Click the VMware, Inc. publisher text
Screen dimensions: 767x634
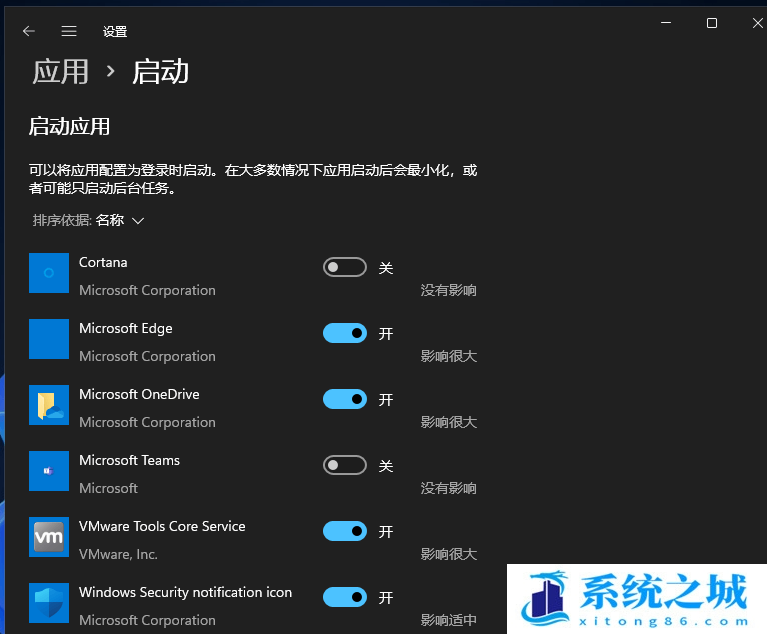pos(118,554)
